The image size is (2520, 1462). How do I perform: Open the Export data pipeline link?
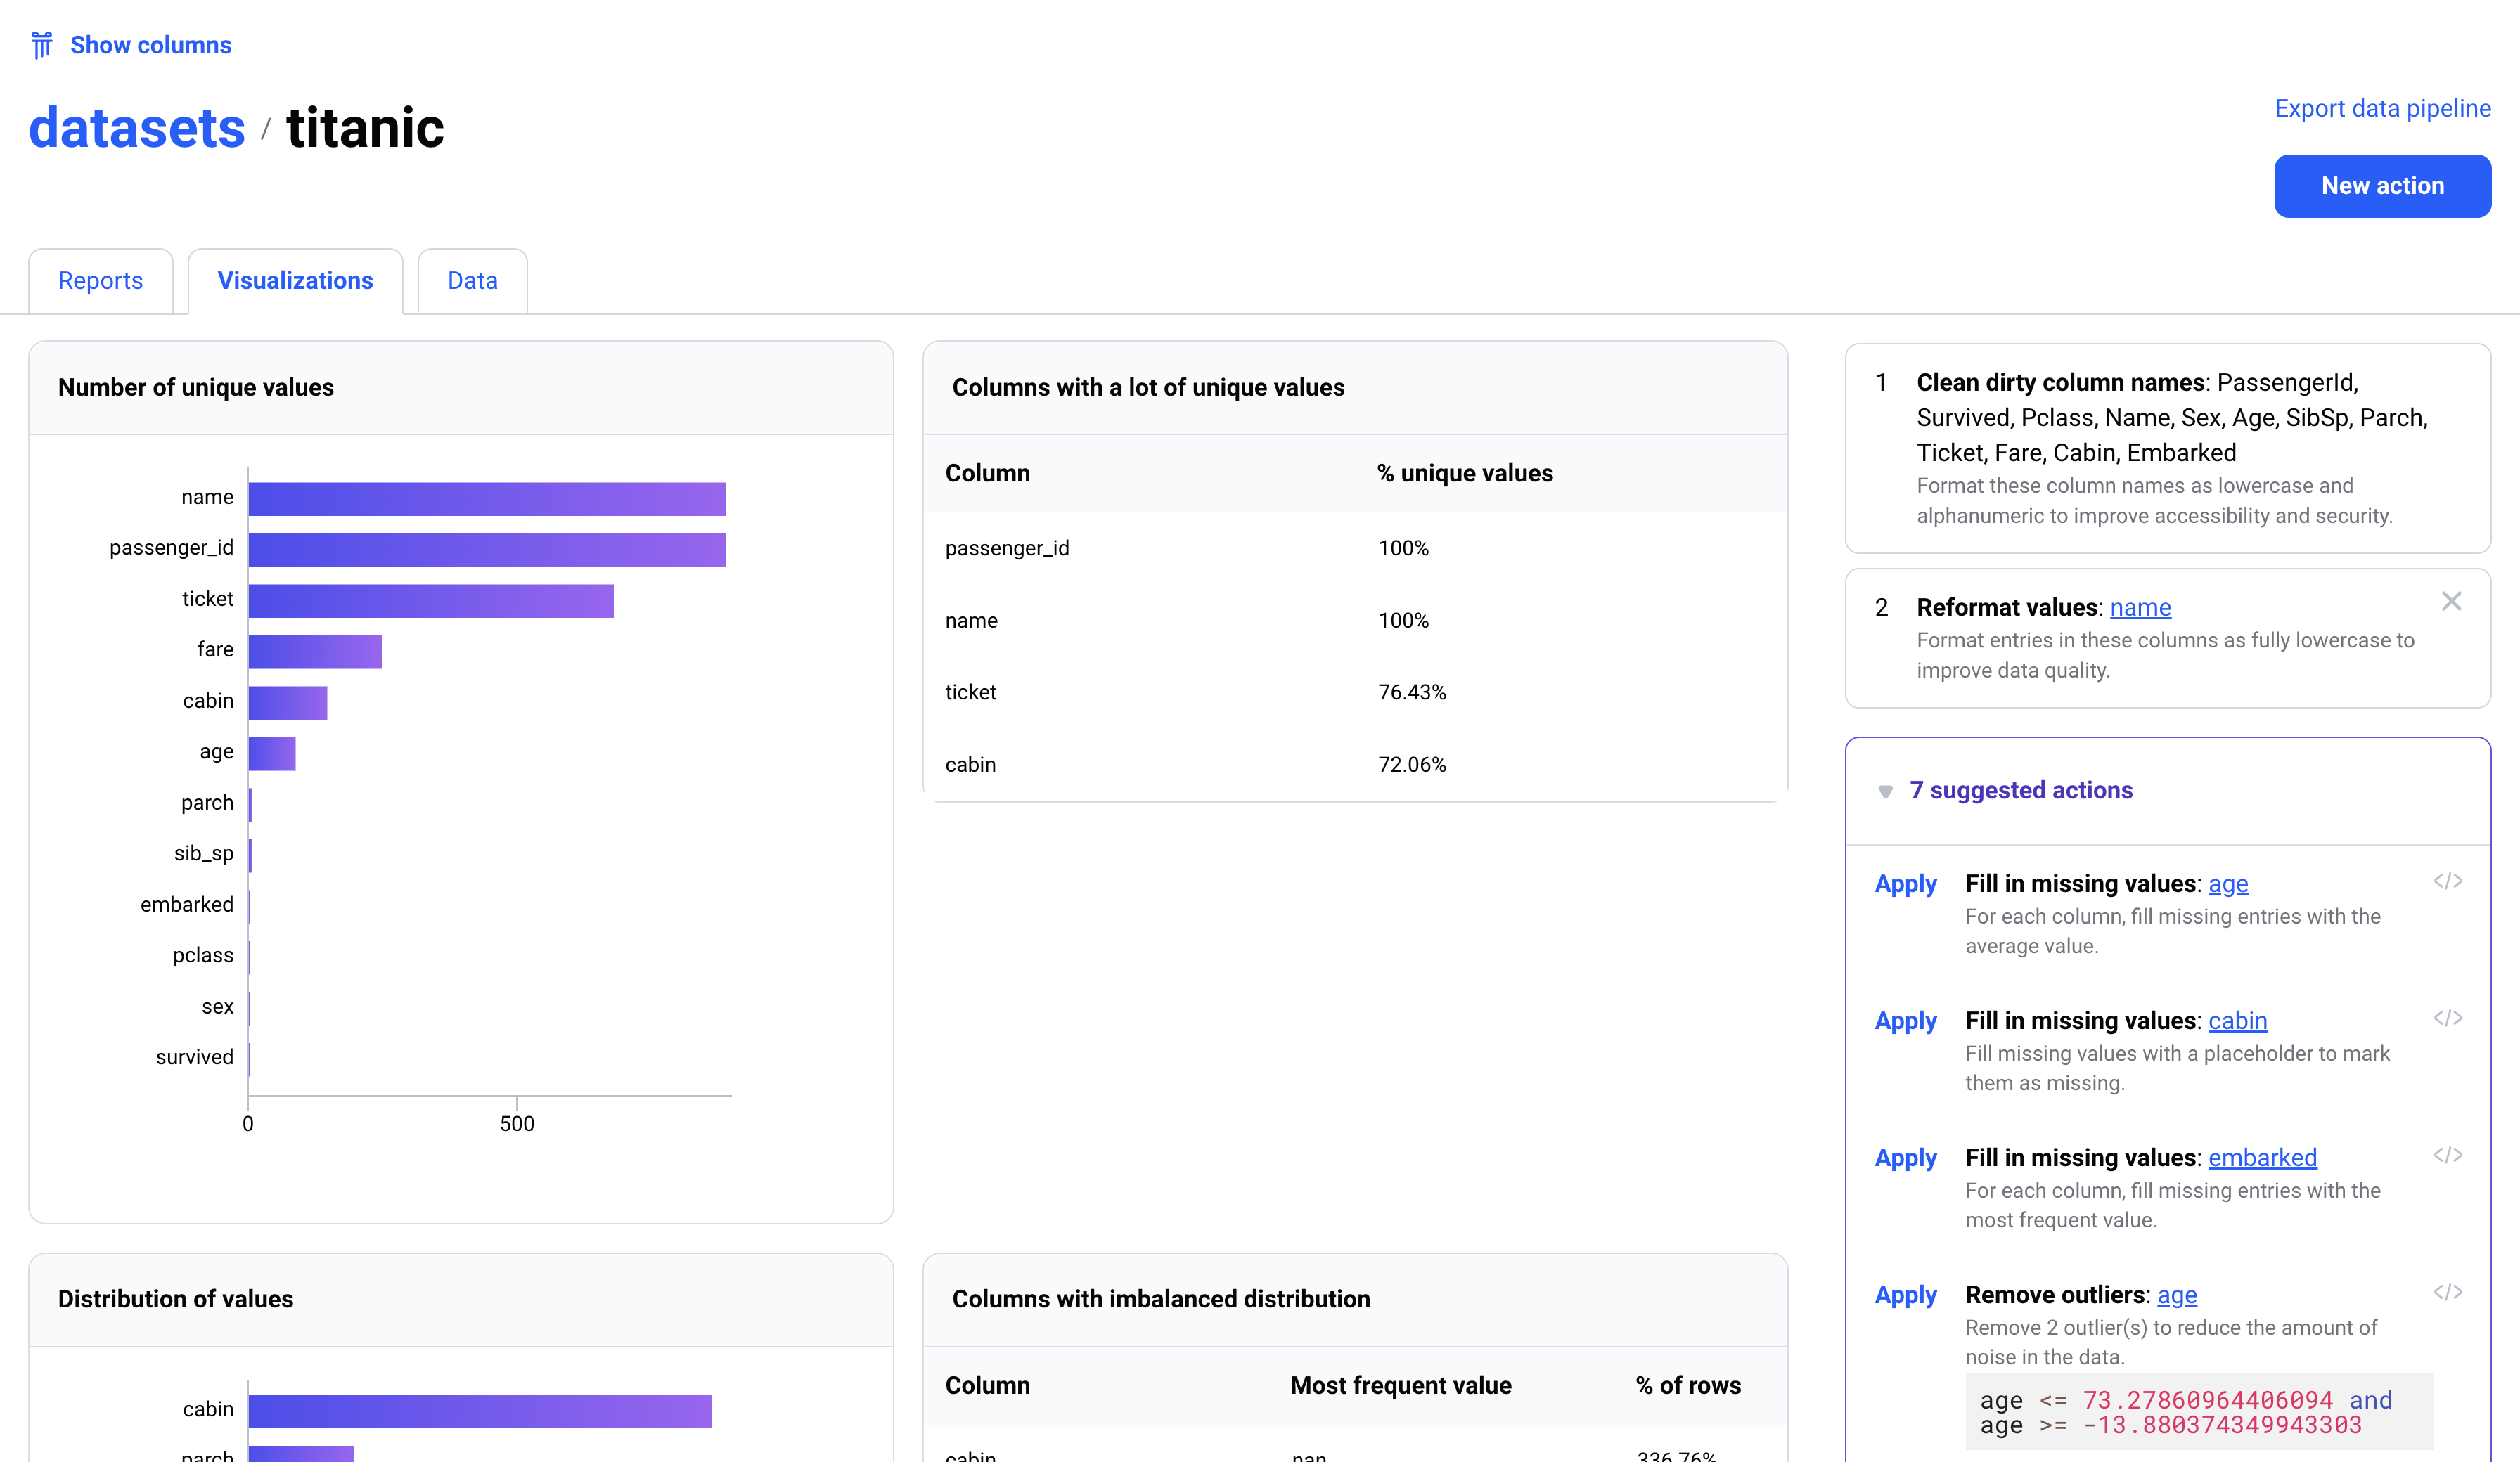(2382, 108)
